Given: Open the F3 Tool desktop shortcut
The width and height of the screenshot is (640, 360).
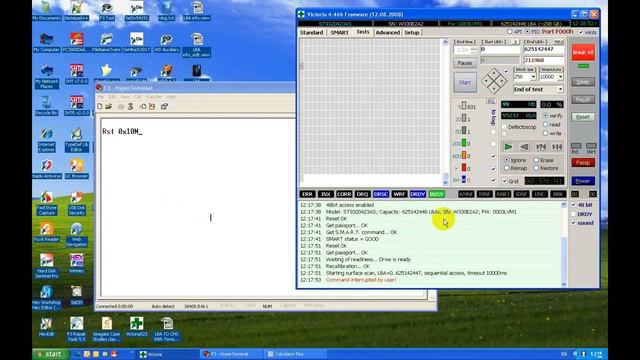Looking at the screenshot, I should coord(107,10).
